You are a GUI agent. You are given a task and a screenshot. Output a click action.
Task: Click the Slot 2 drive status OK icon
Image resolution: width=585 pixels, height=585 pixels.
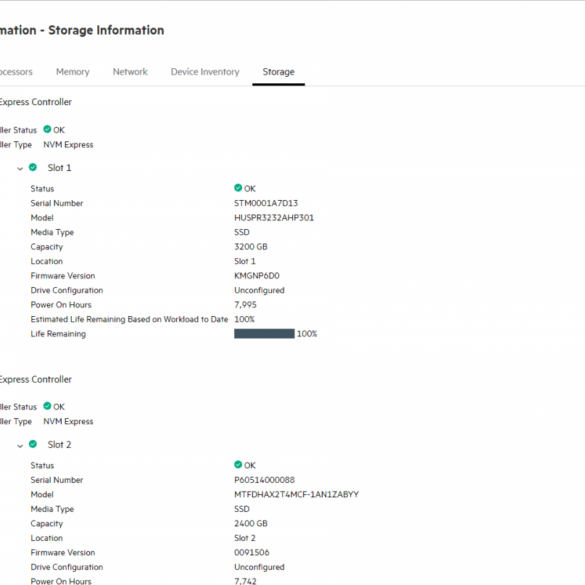pos(238,464)
